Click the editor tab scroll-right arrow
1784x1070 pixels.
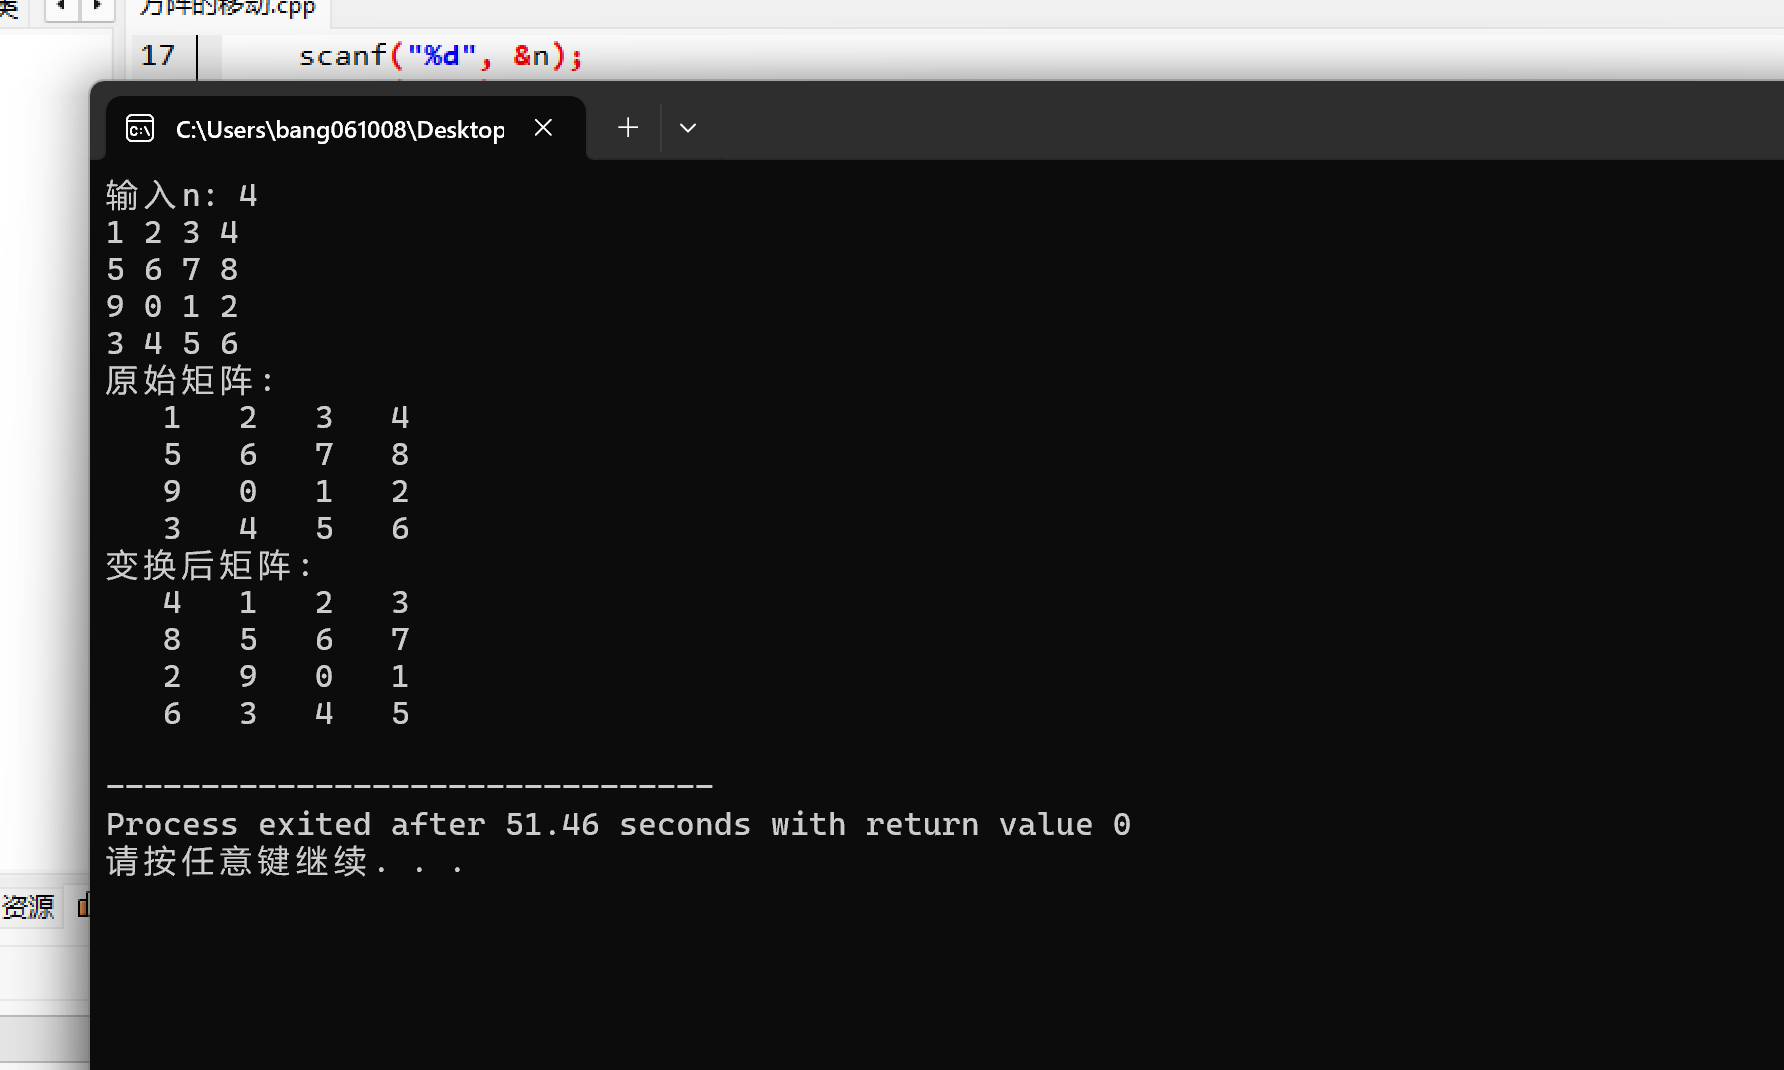click(x=97, y=8)
